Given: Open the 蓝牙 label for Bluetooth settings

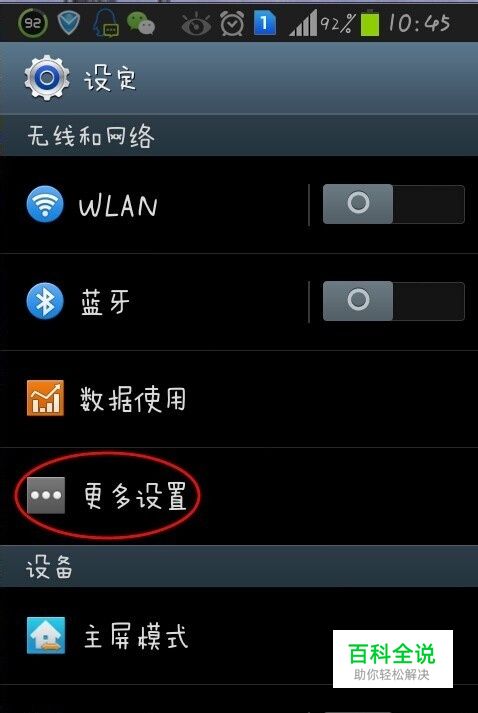Looking at the screenshot, I should tap(105, 302).
